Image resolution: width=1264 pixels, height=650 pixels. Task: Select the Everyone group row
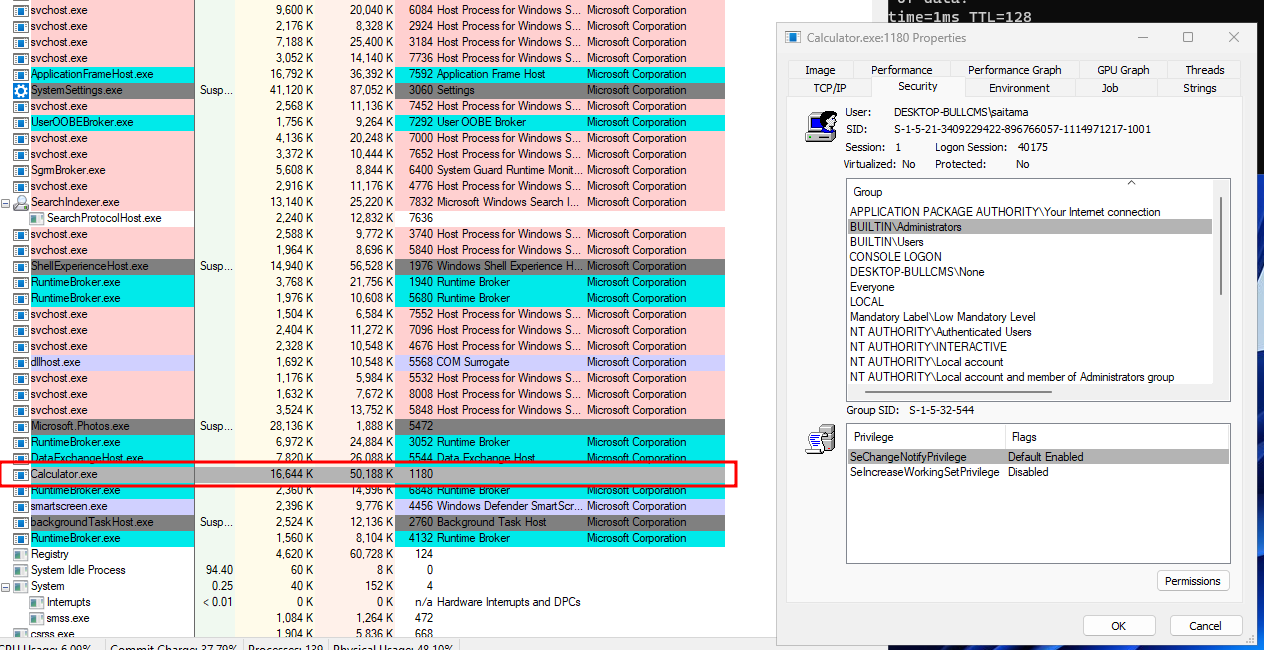pos(1030,287)
